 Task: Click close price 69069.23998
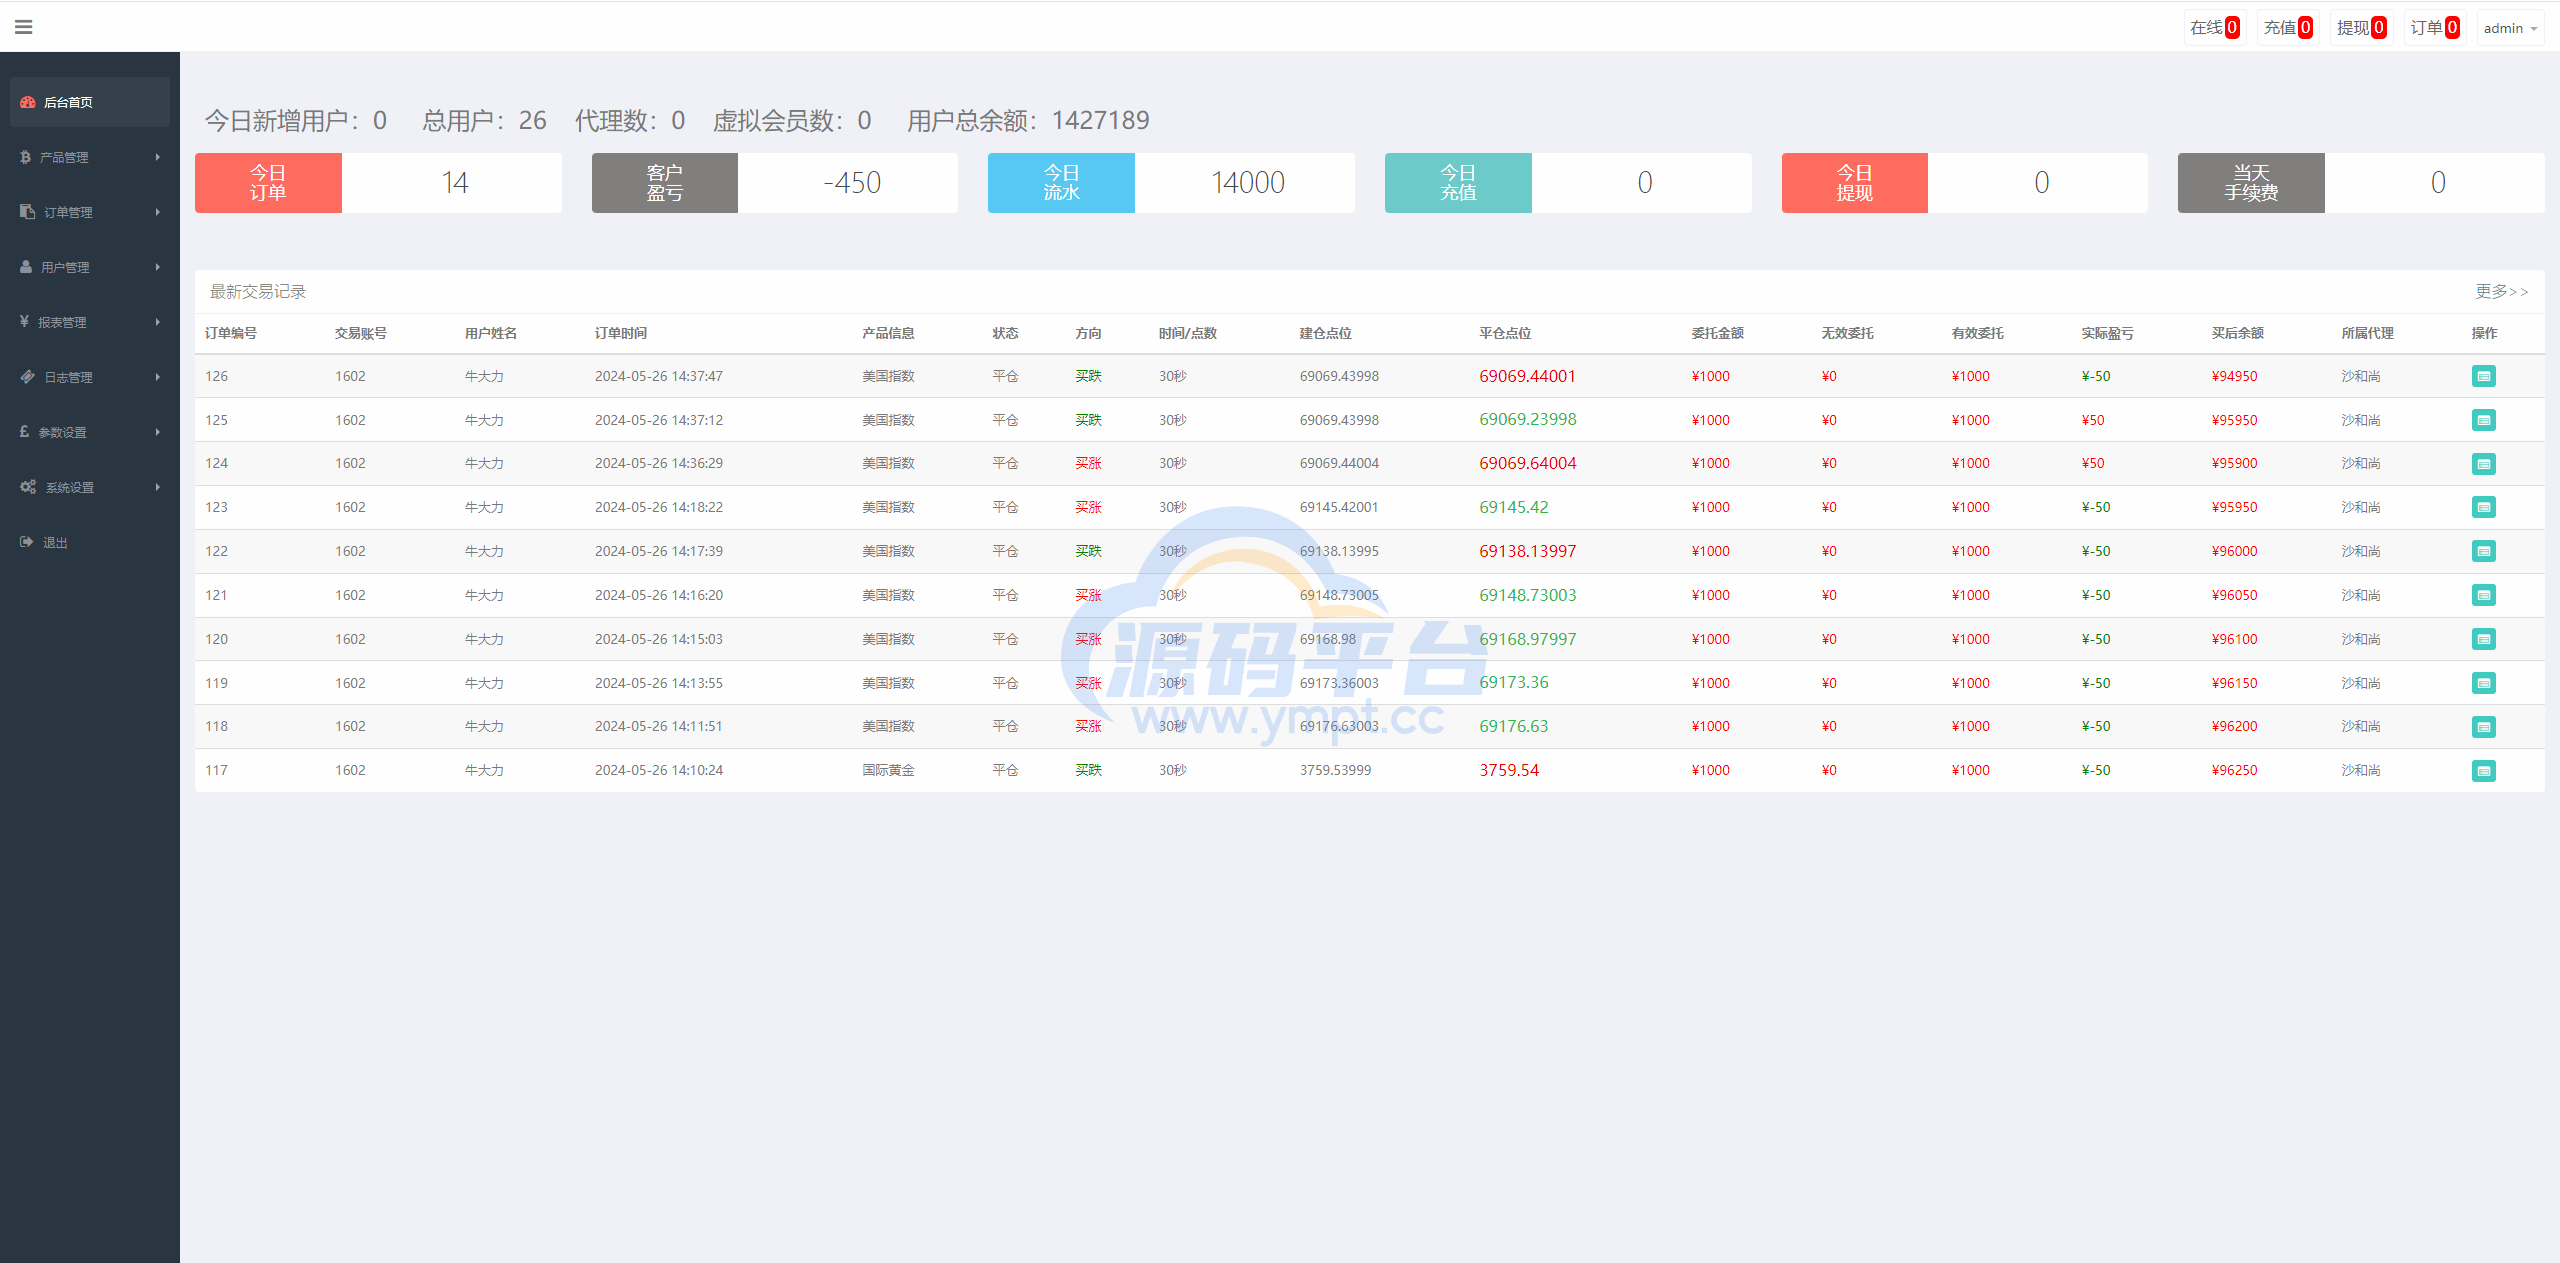[1527, 420]
